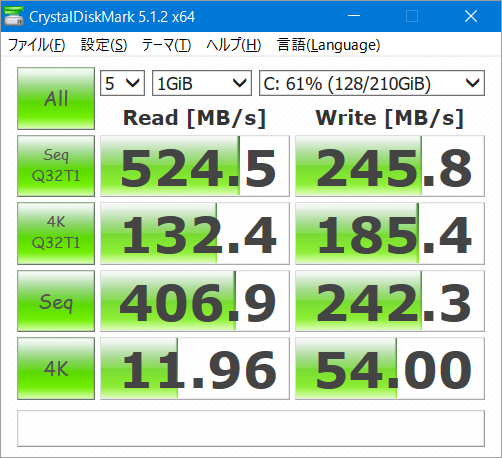
Task: Click the 4K write result 54.00
Action: click(390, 368)
